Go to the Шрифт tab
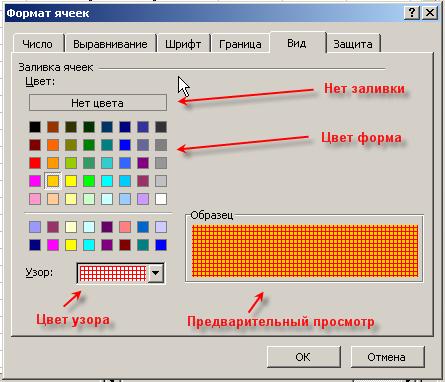445x382 pixels. pos(183,44)
